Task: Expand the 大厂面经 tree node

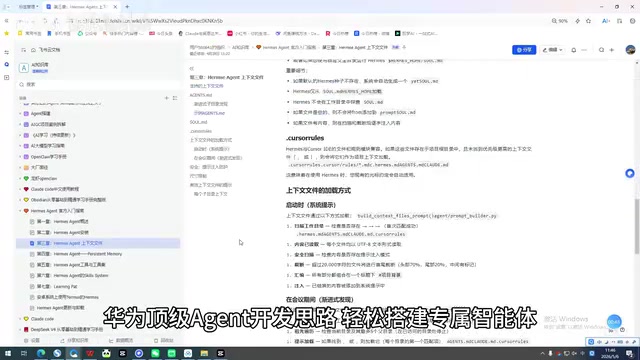Action: (x=20, y=167)
